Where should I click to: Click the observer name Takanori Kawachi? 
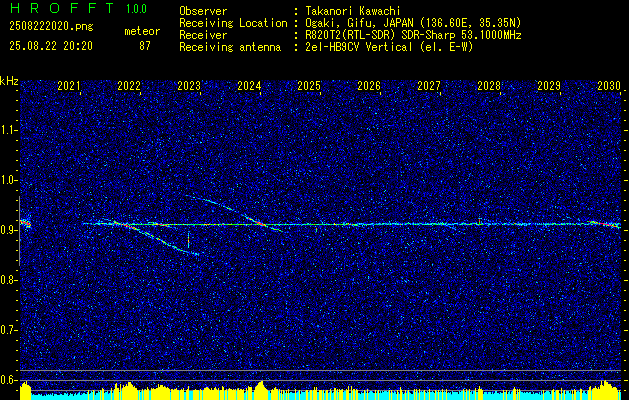353,11
